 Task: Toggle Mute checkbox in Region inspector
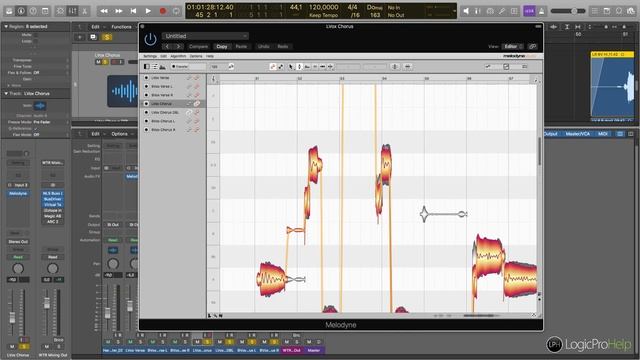point(36,35)
